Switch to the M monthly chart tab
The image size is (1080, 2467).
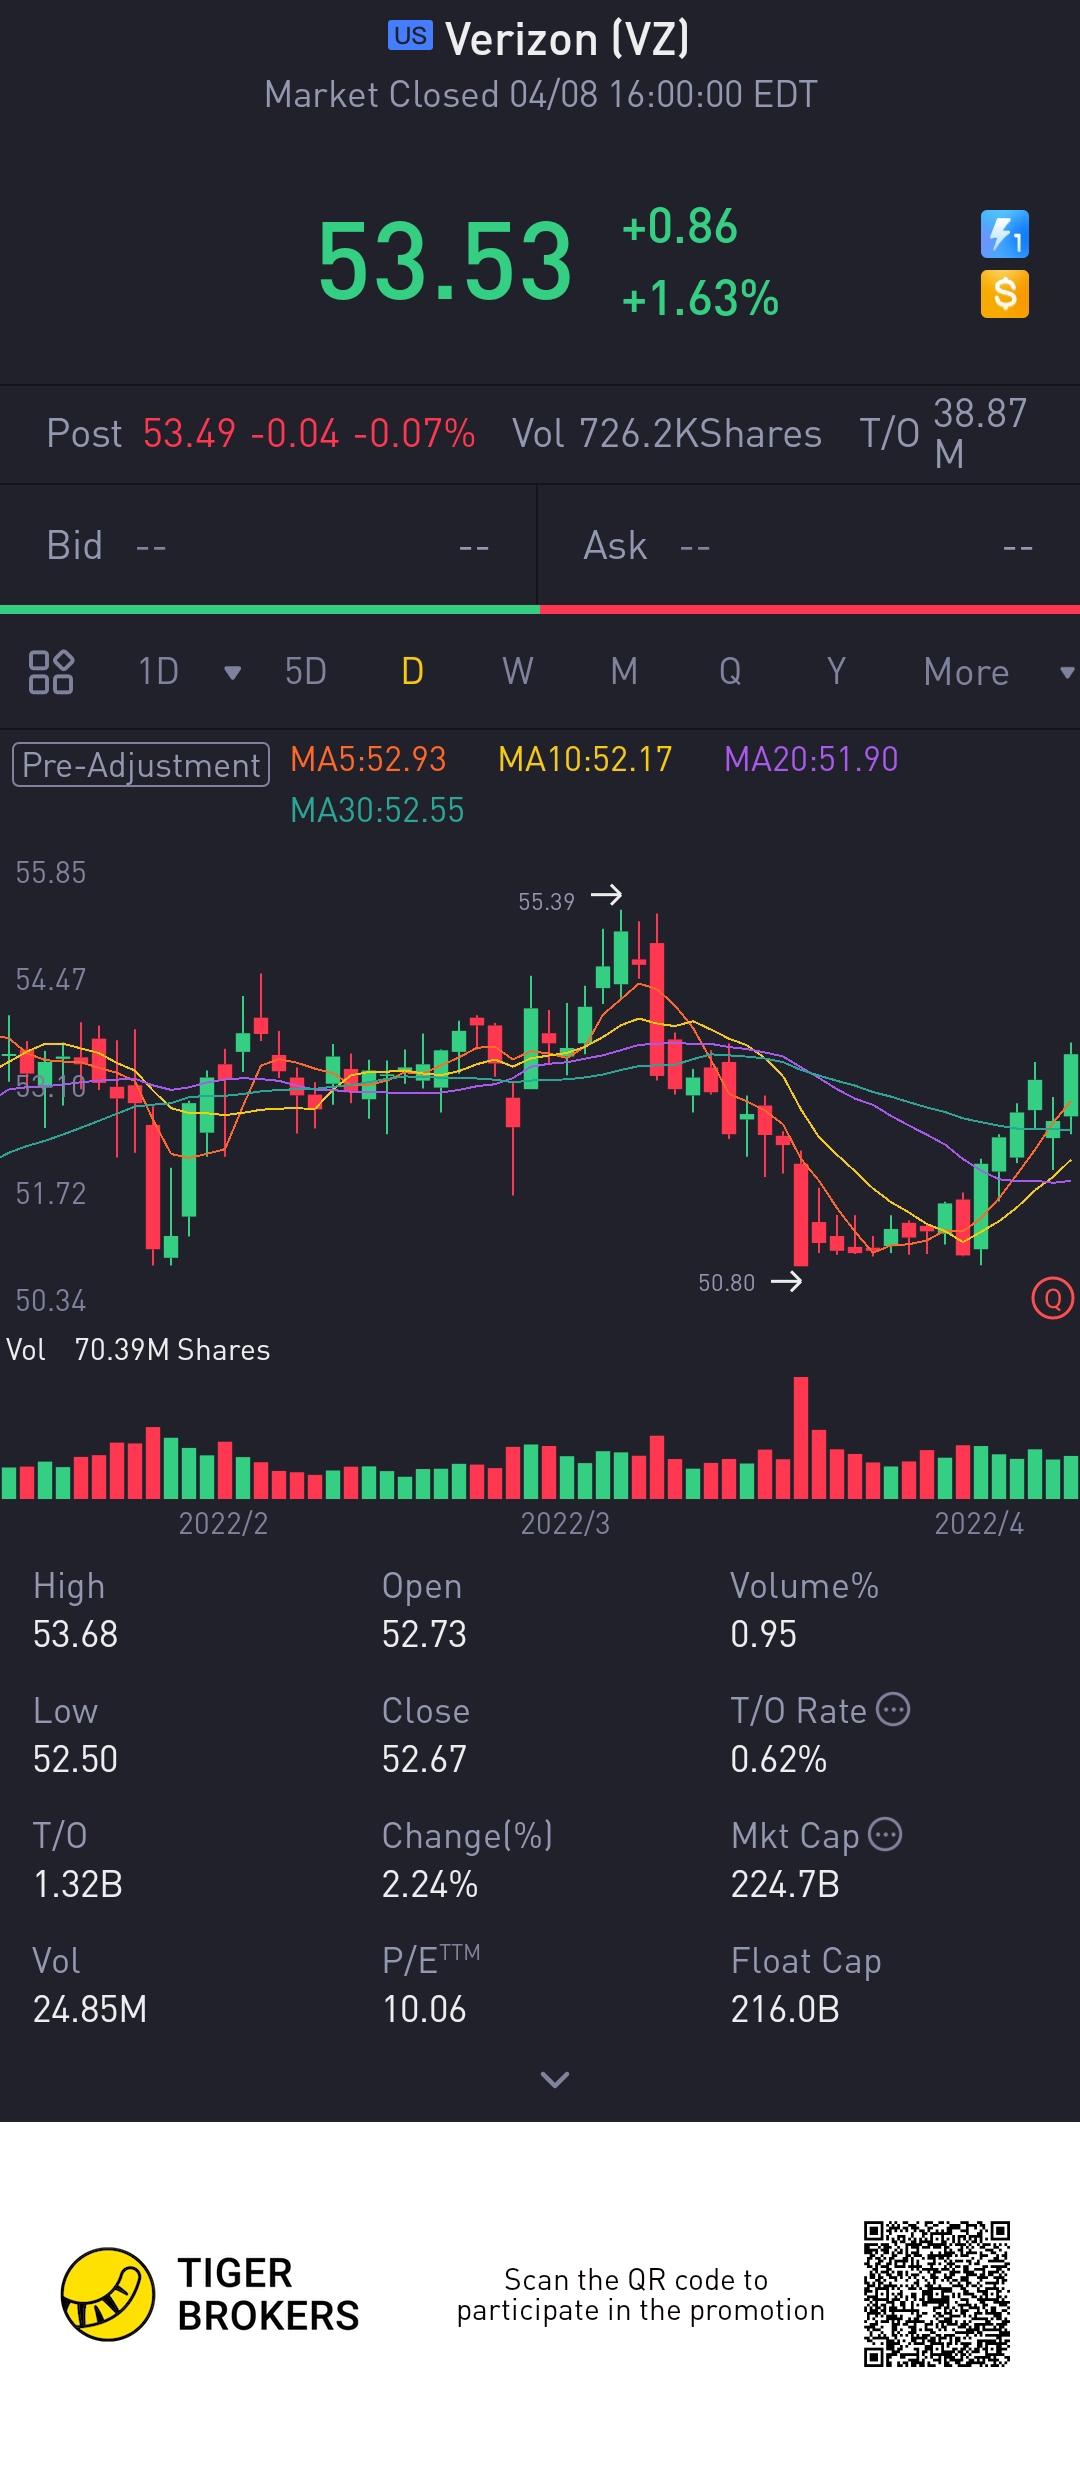pyautogui.click(x=624, y=672)
